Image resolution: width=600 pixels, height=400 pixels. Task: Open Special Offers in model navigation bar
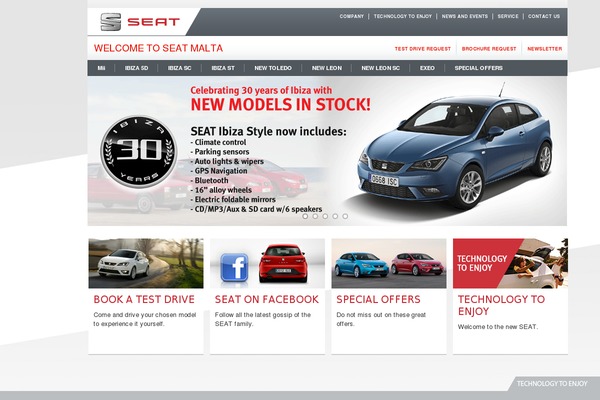pyautogui.click(x=478, y=68)
